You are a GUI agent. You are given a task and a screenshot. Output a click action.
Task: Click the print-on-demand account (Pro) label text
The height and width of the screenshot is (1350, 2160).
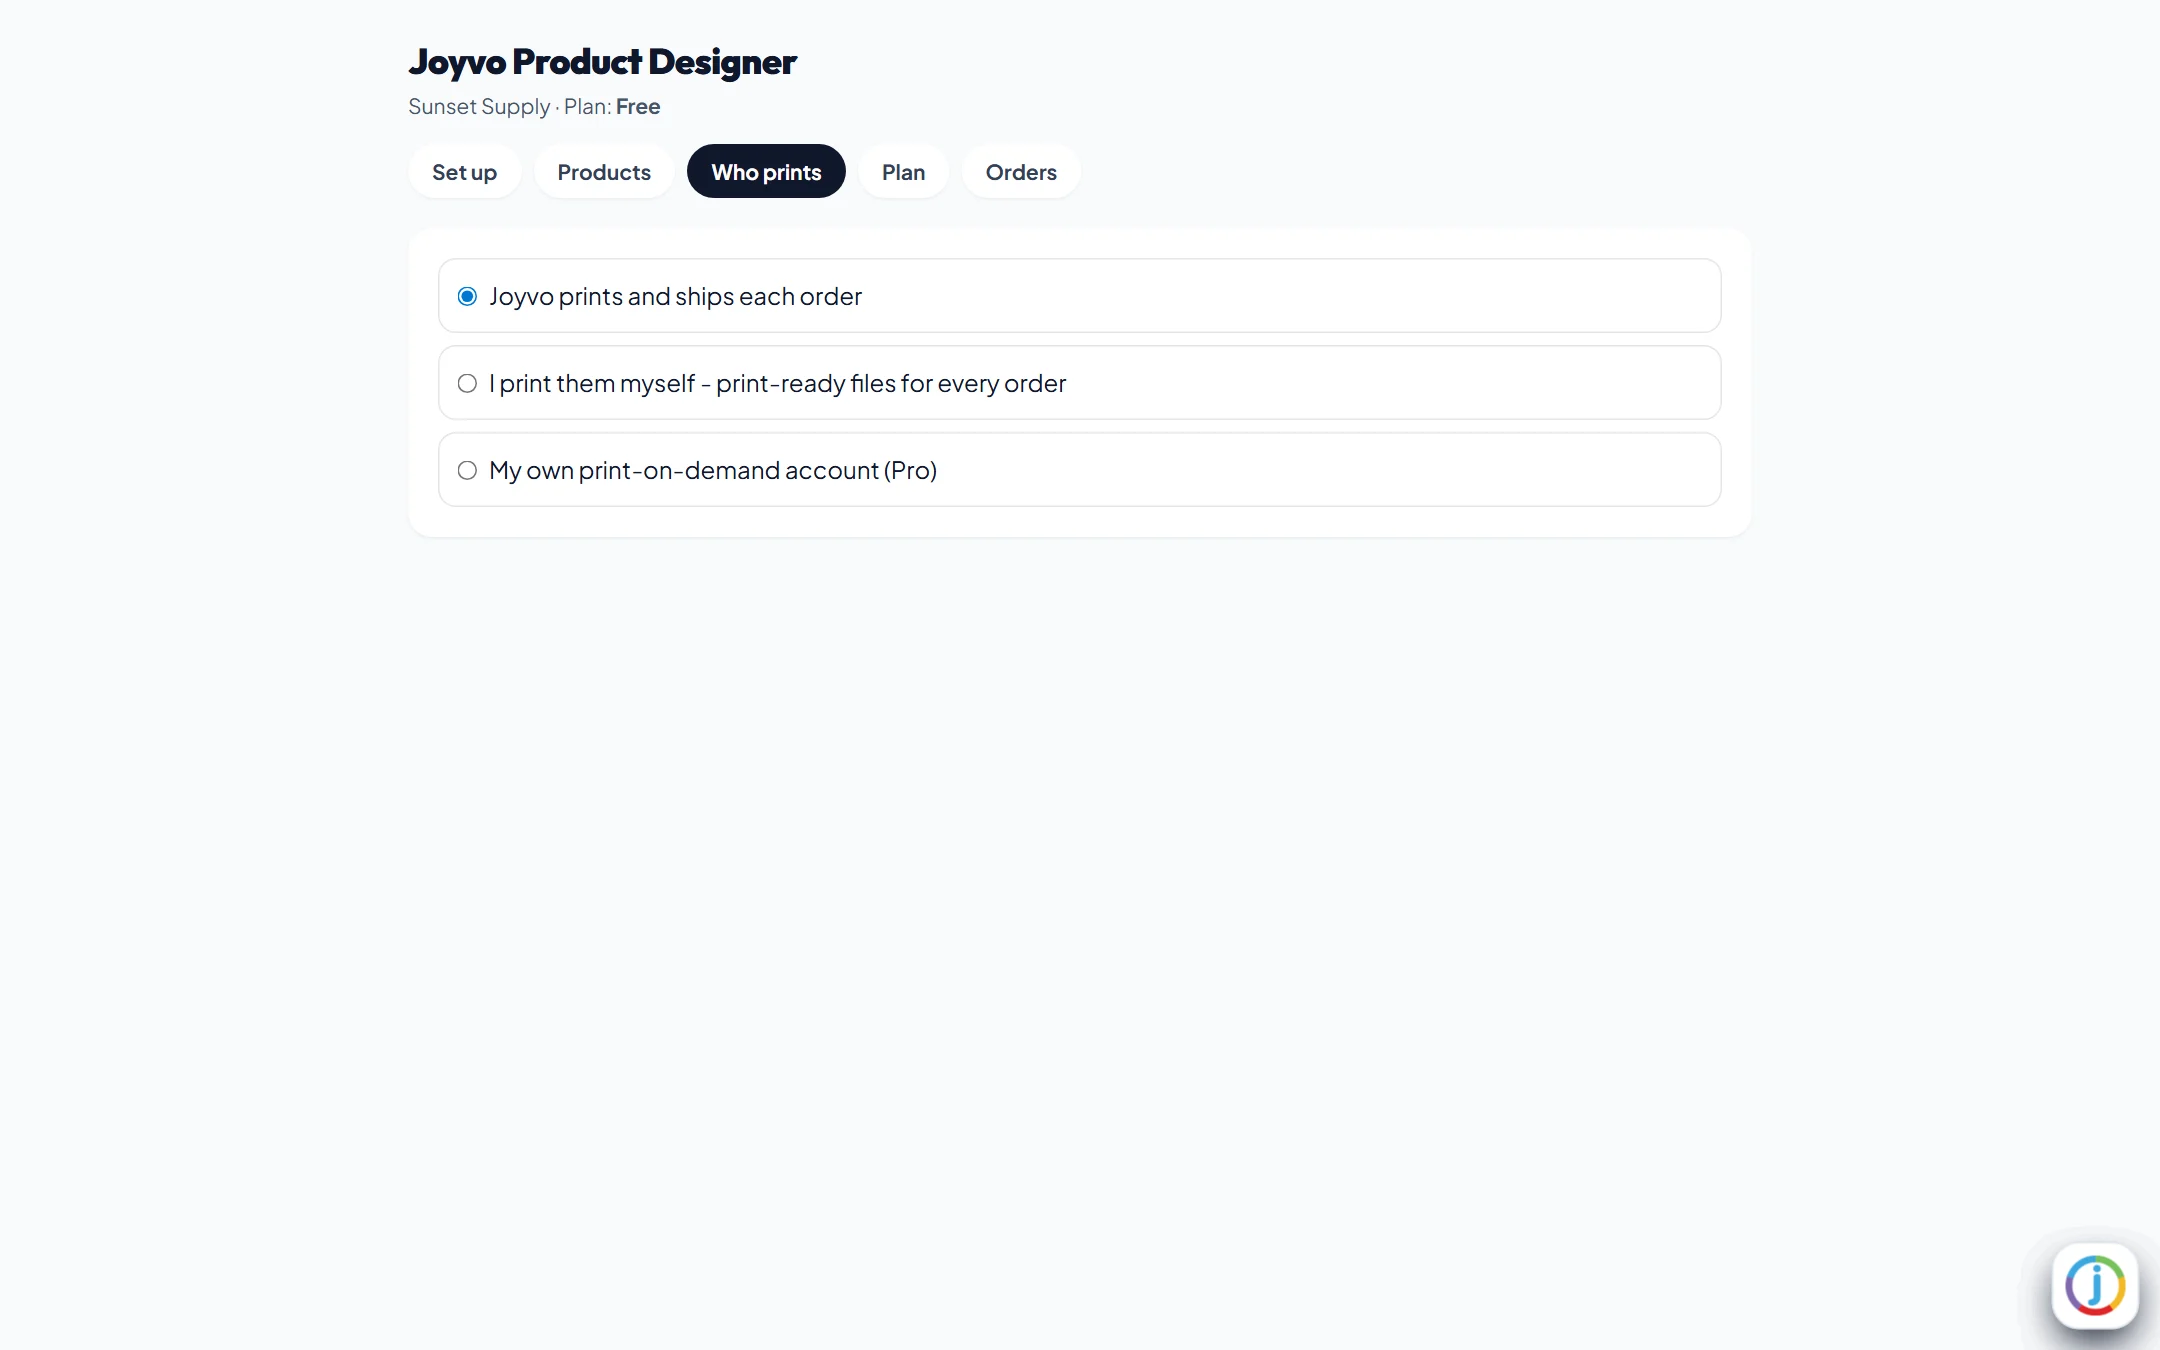[758, 471]
